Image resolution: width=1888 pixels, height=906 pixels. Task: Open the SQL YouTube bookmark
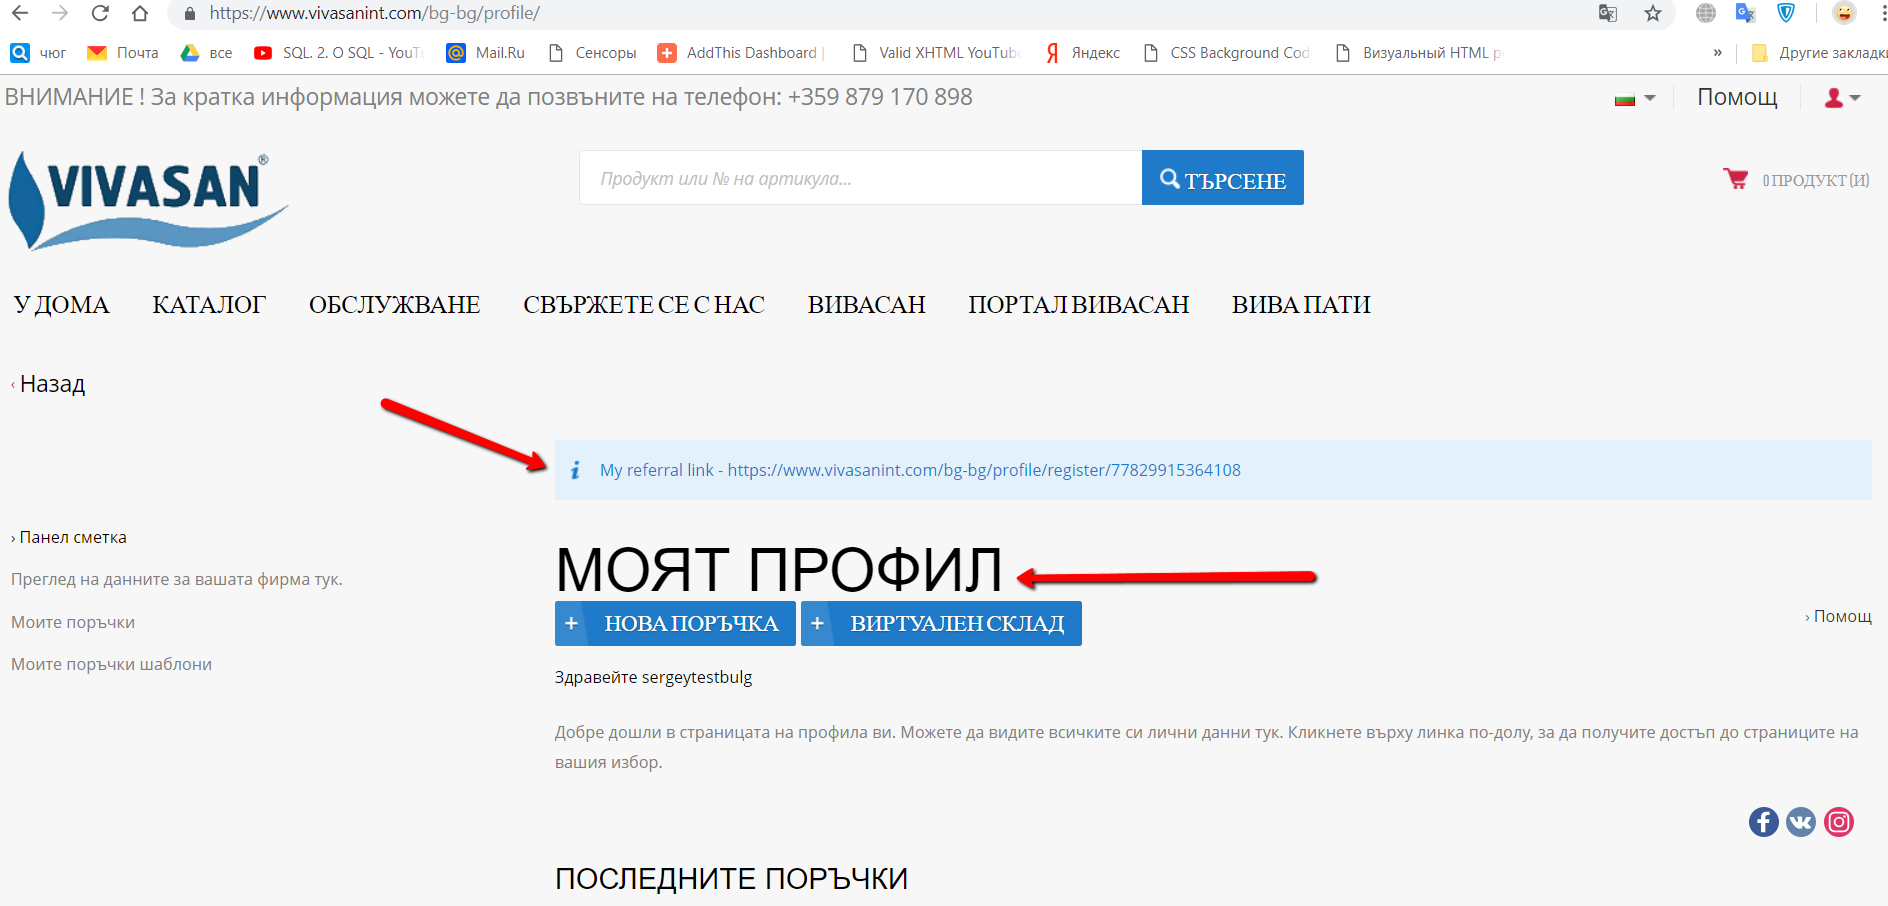(338, 53)
